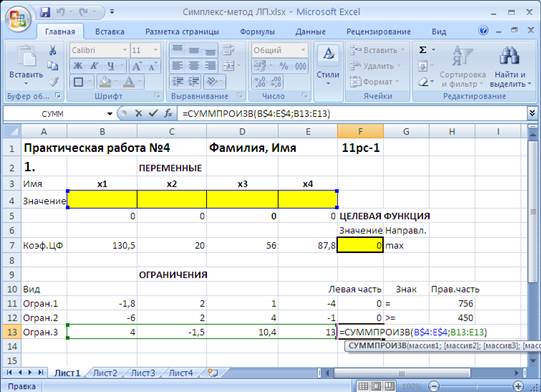This screenshot has width=541, height=392.
Task: Click the Borders icon
Action: pyautogui.click(x=78, y=82)
